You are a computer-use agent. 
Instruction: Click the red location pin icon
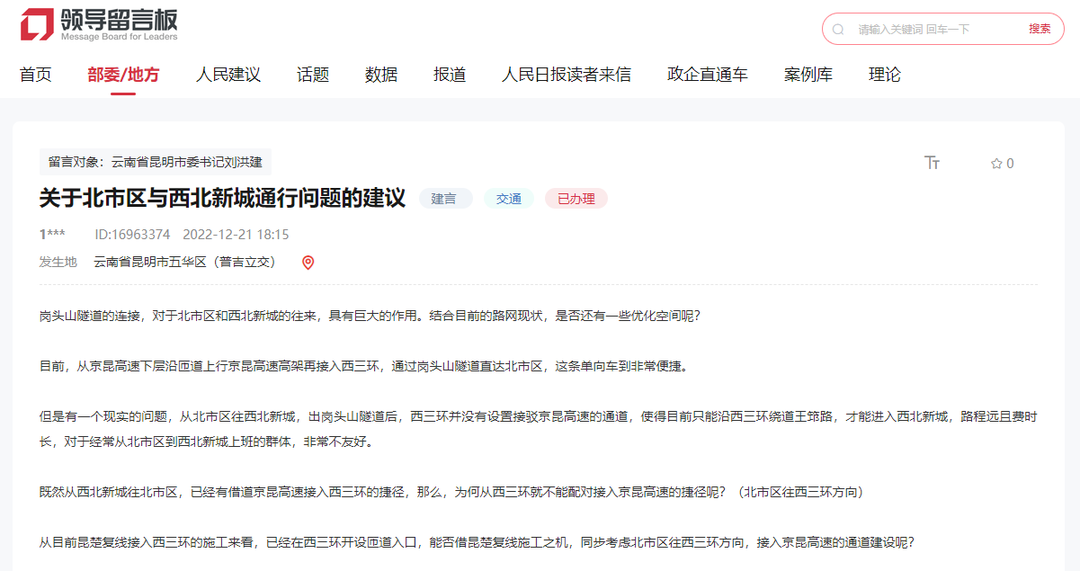pyautogui.click(x=308, y=262)
